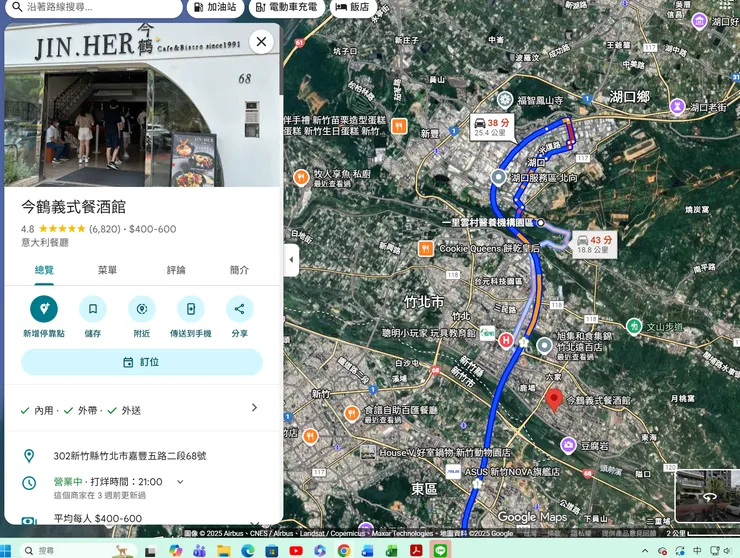
Task: Click the 福智鳳山寺 temple marker
Action: point(505,100)
